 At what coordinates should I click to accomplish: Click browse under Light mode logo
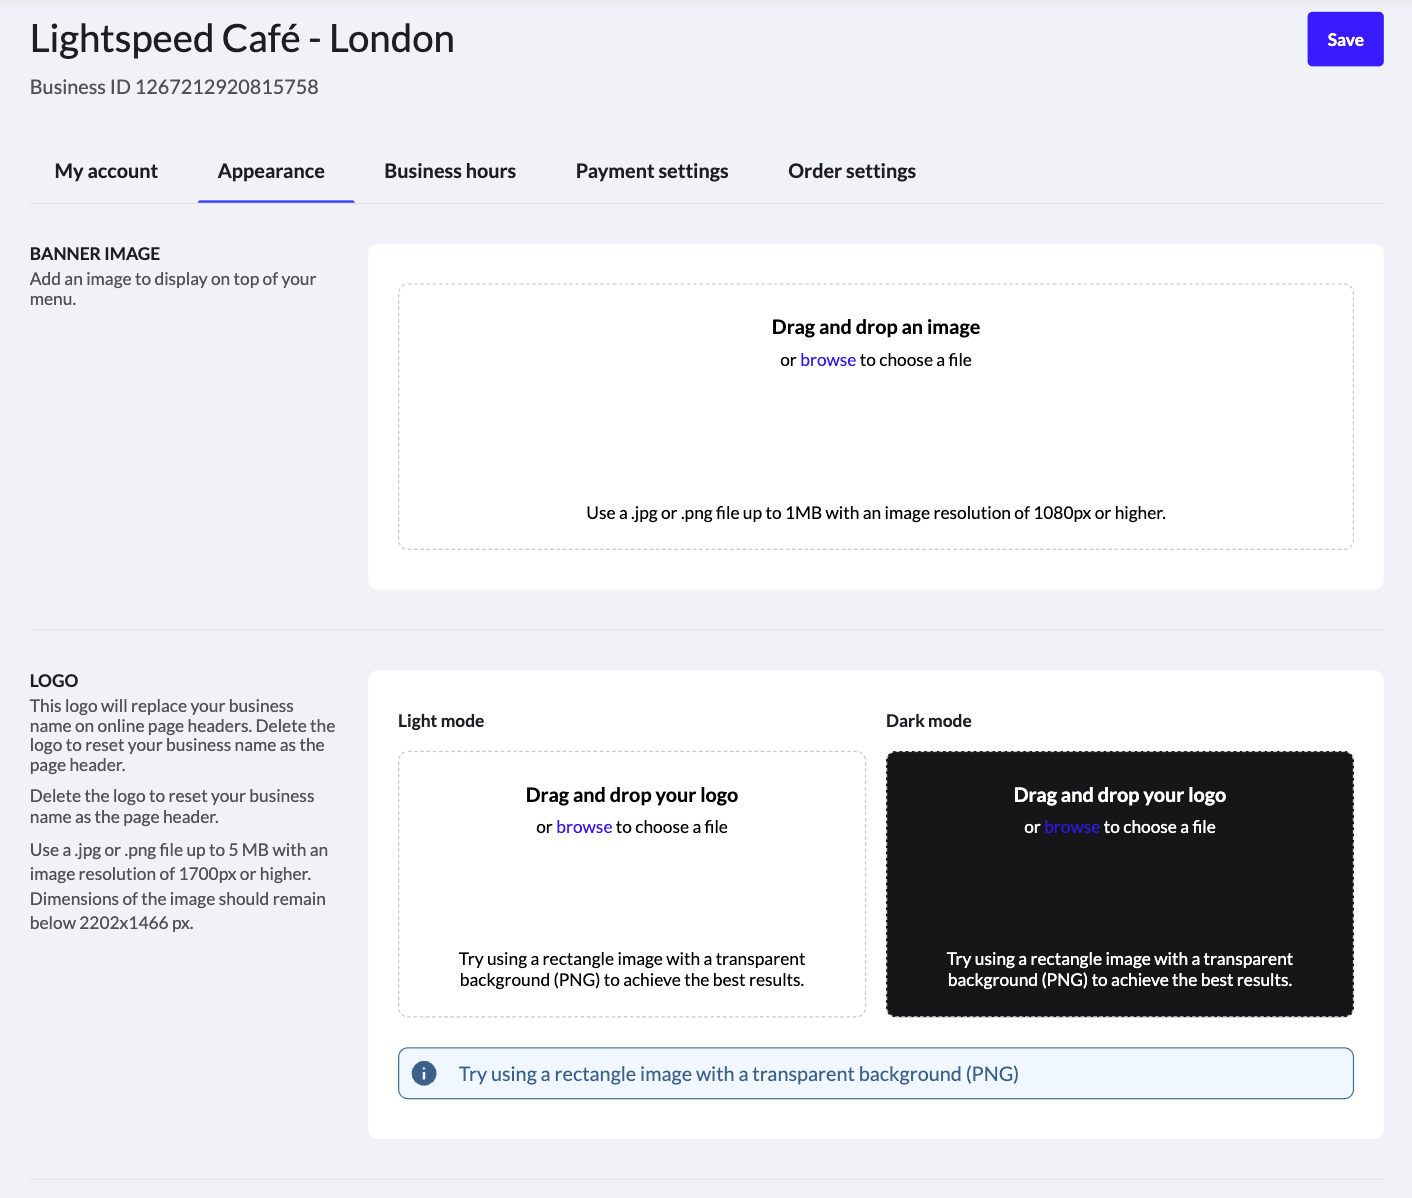coord(584,827)
